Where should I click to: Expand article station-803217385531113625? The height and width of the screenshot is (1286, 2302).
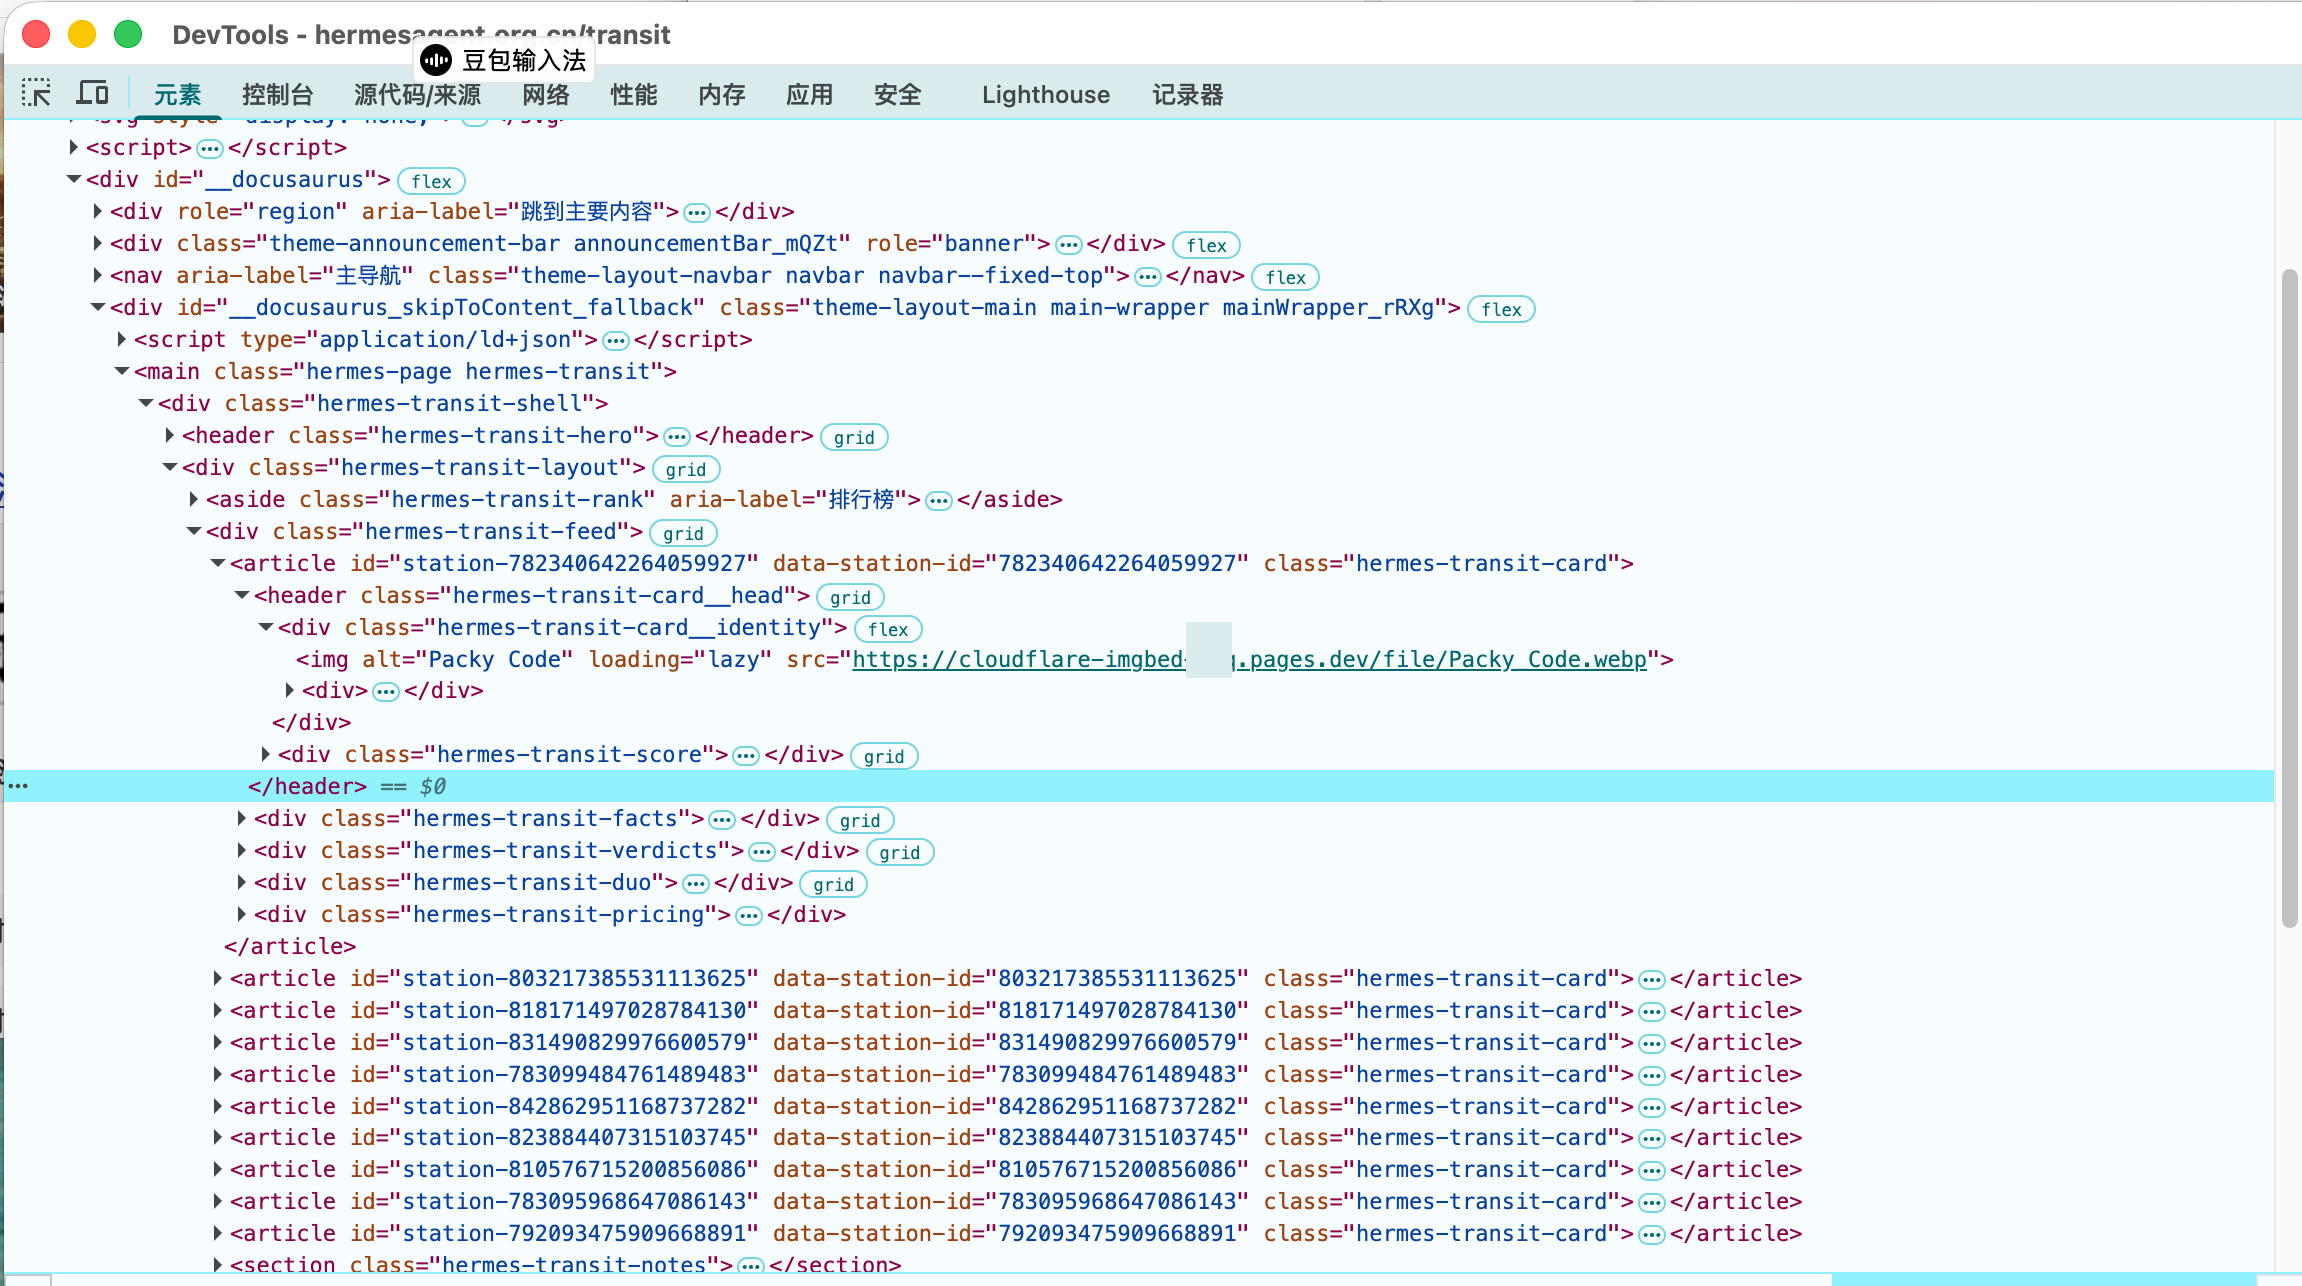click(217, 978)
